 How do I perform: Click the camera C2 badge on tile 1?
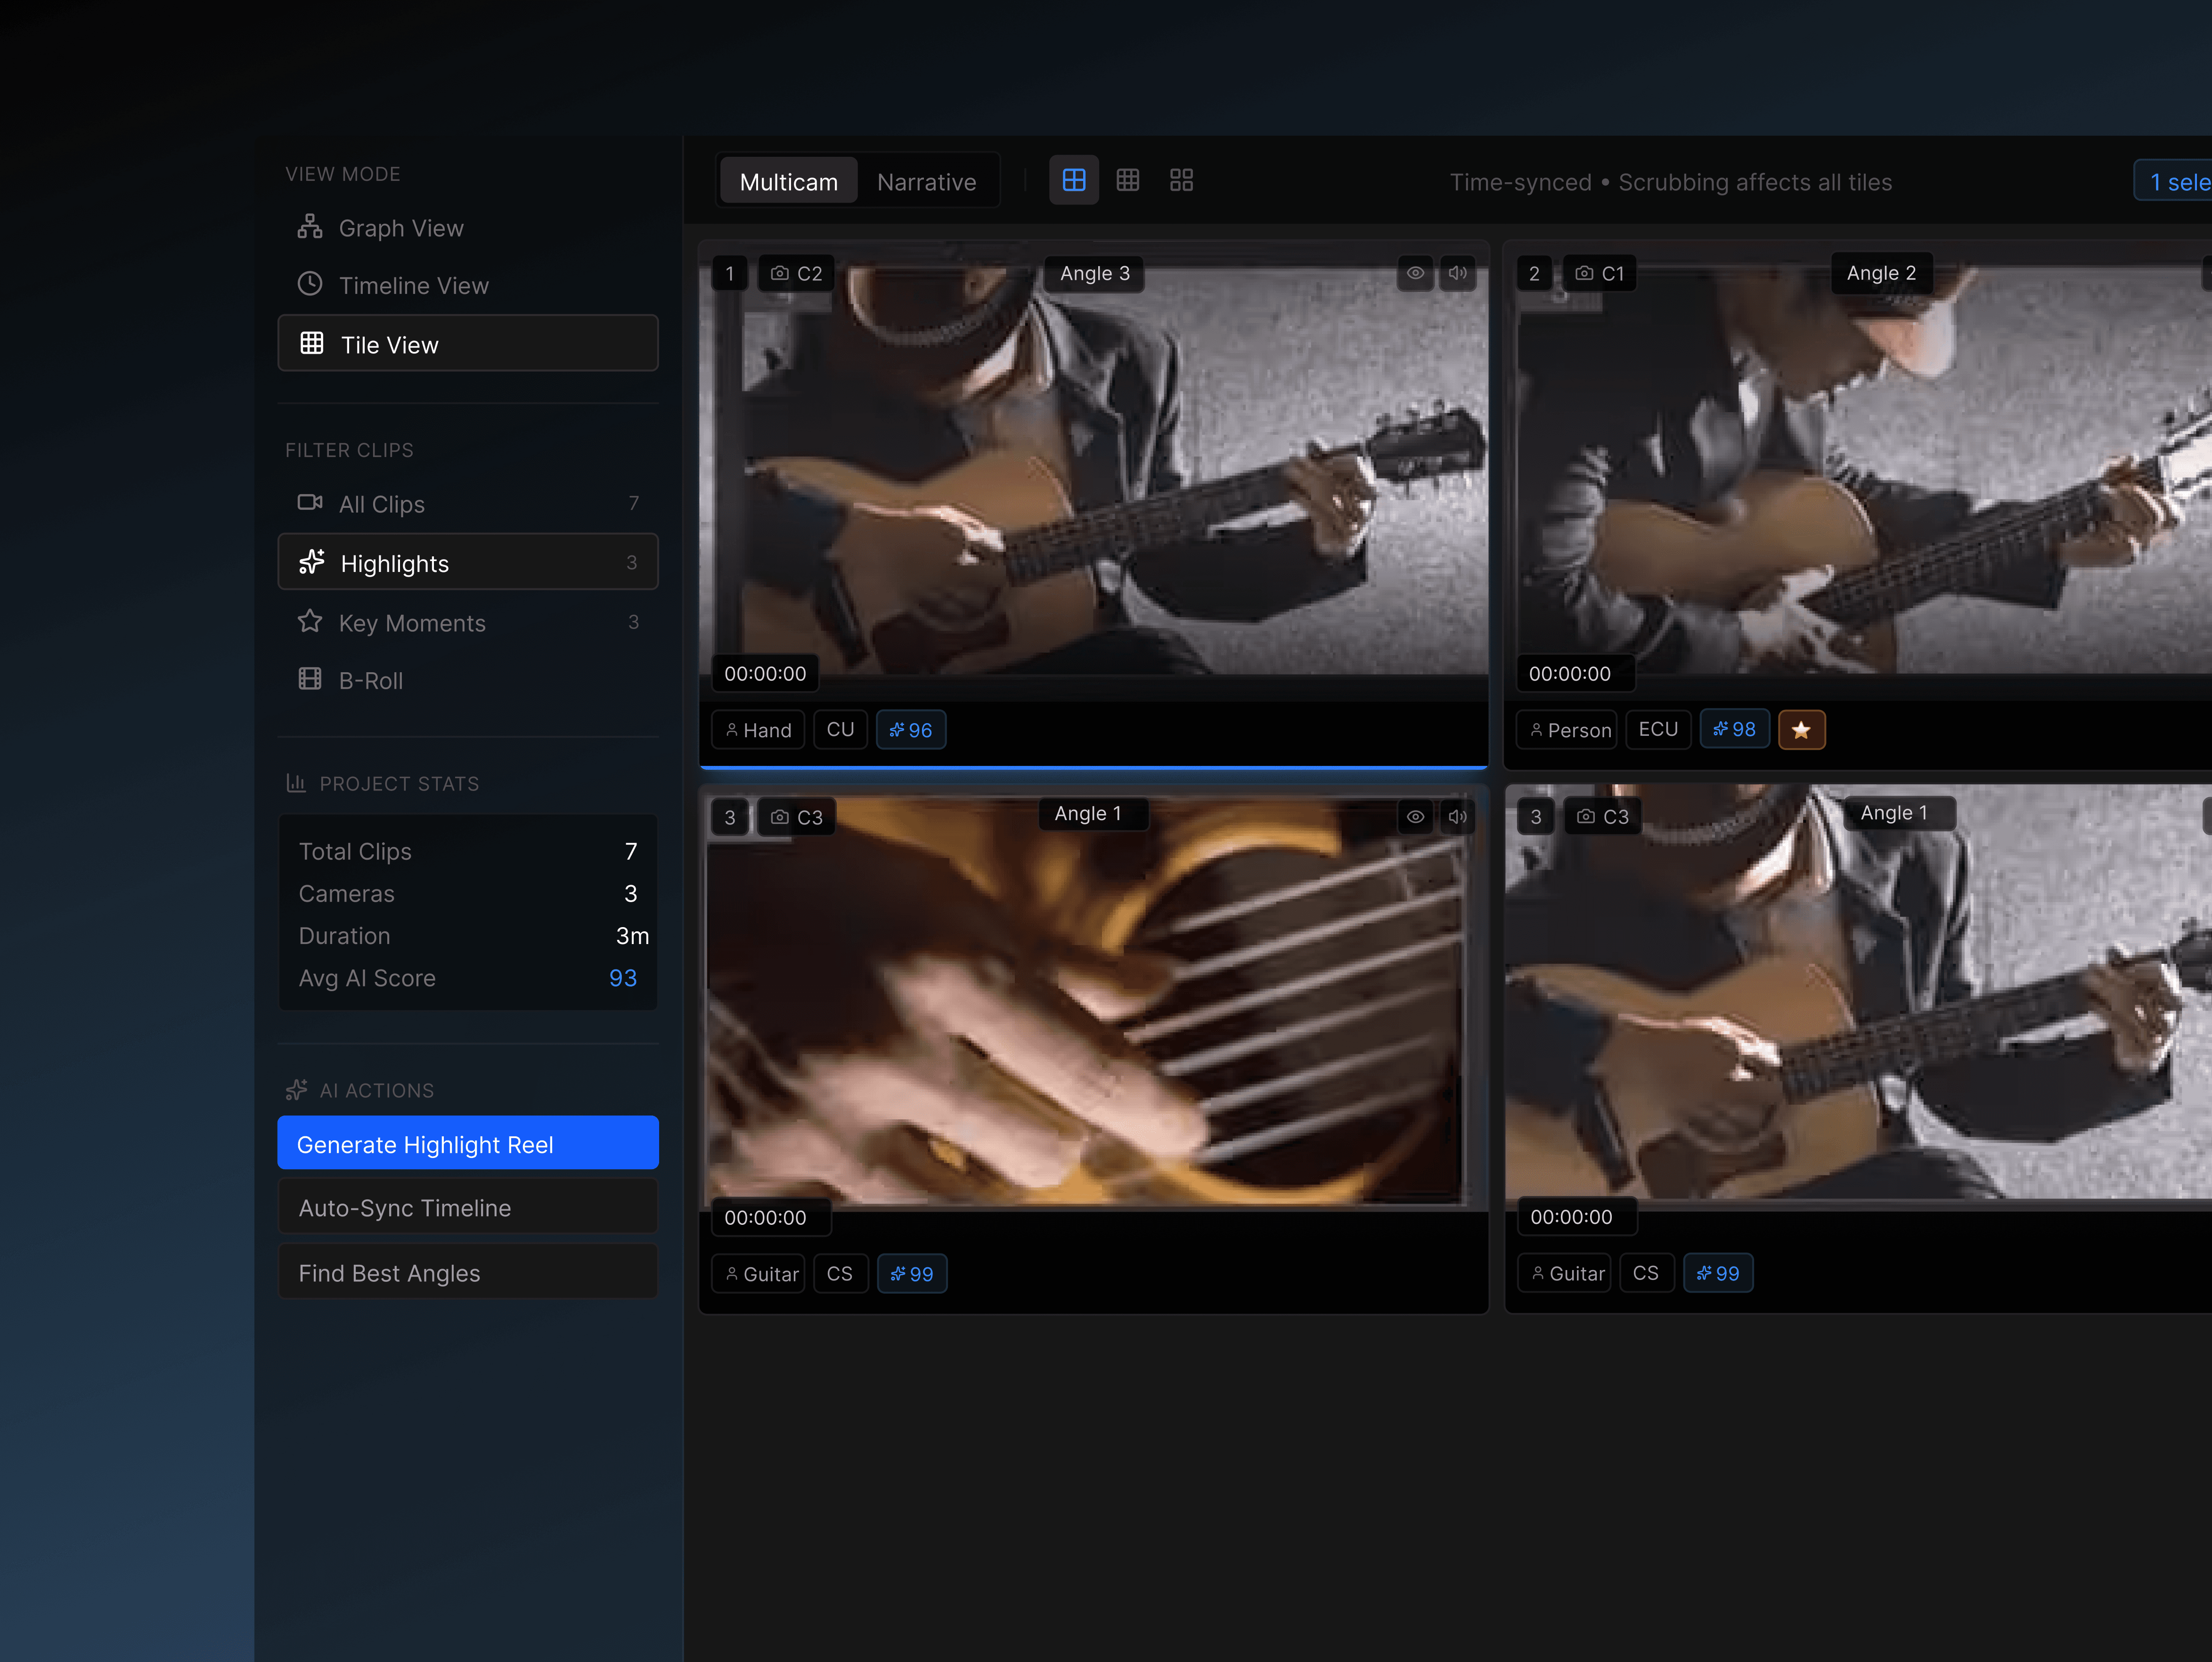pos(796,273)
